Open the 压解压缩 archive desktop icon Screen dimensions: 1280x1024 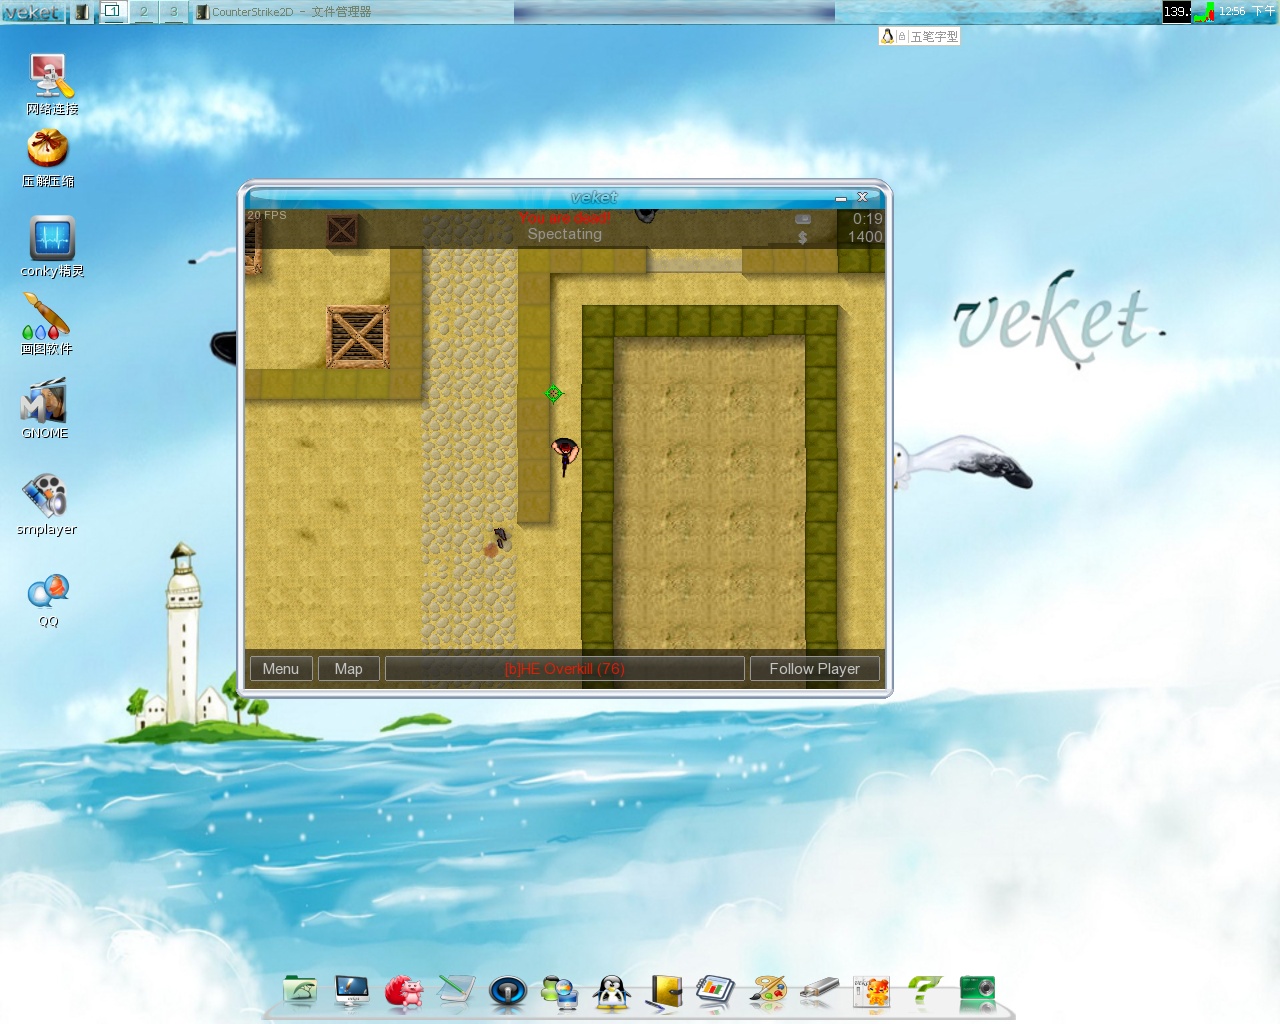(48, 159)
